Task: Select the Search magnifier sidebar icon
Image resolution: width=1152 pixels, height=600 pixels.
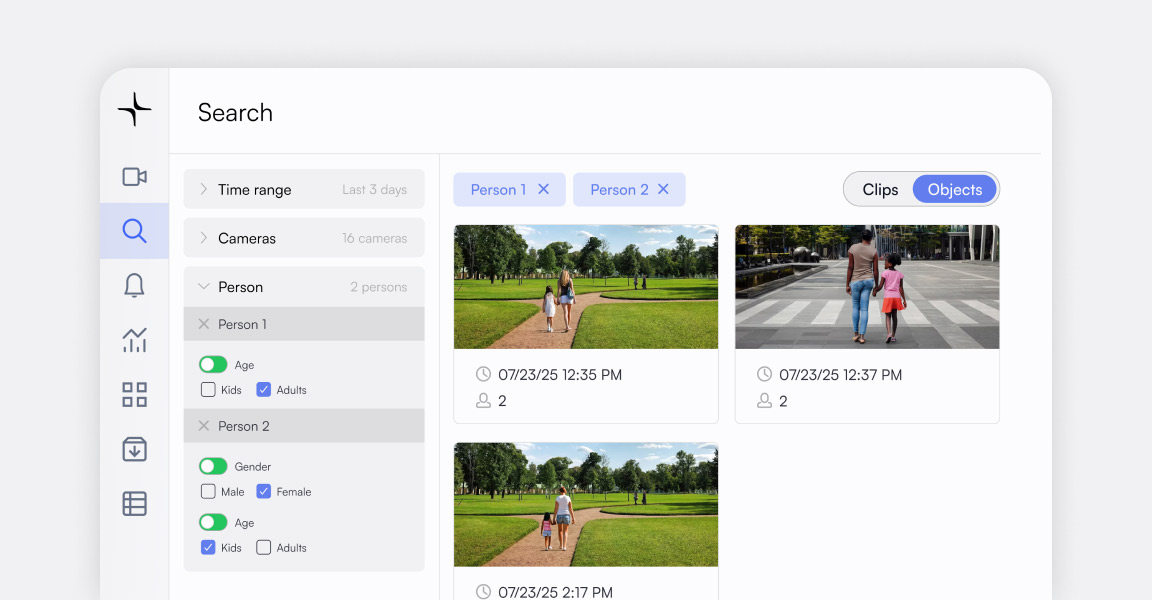Action: 134,231
